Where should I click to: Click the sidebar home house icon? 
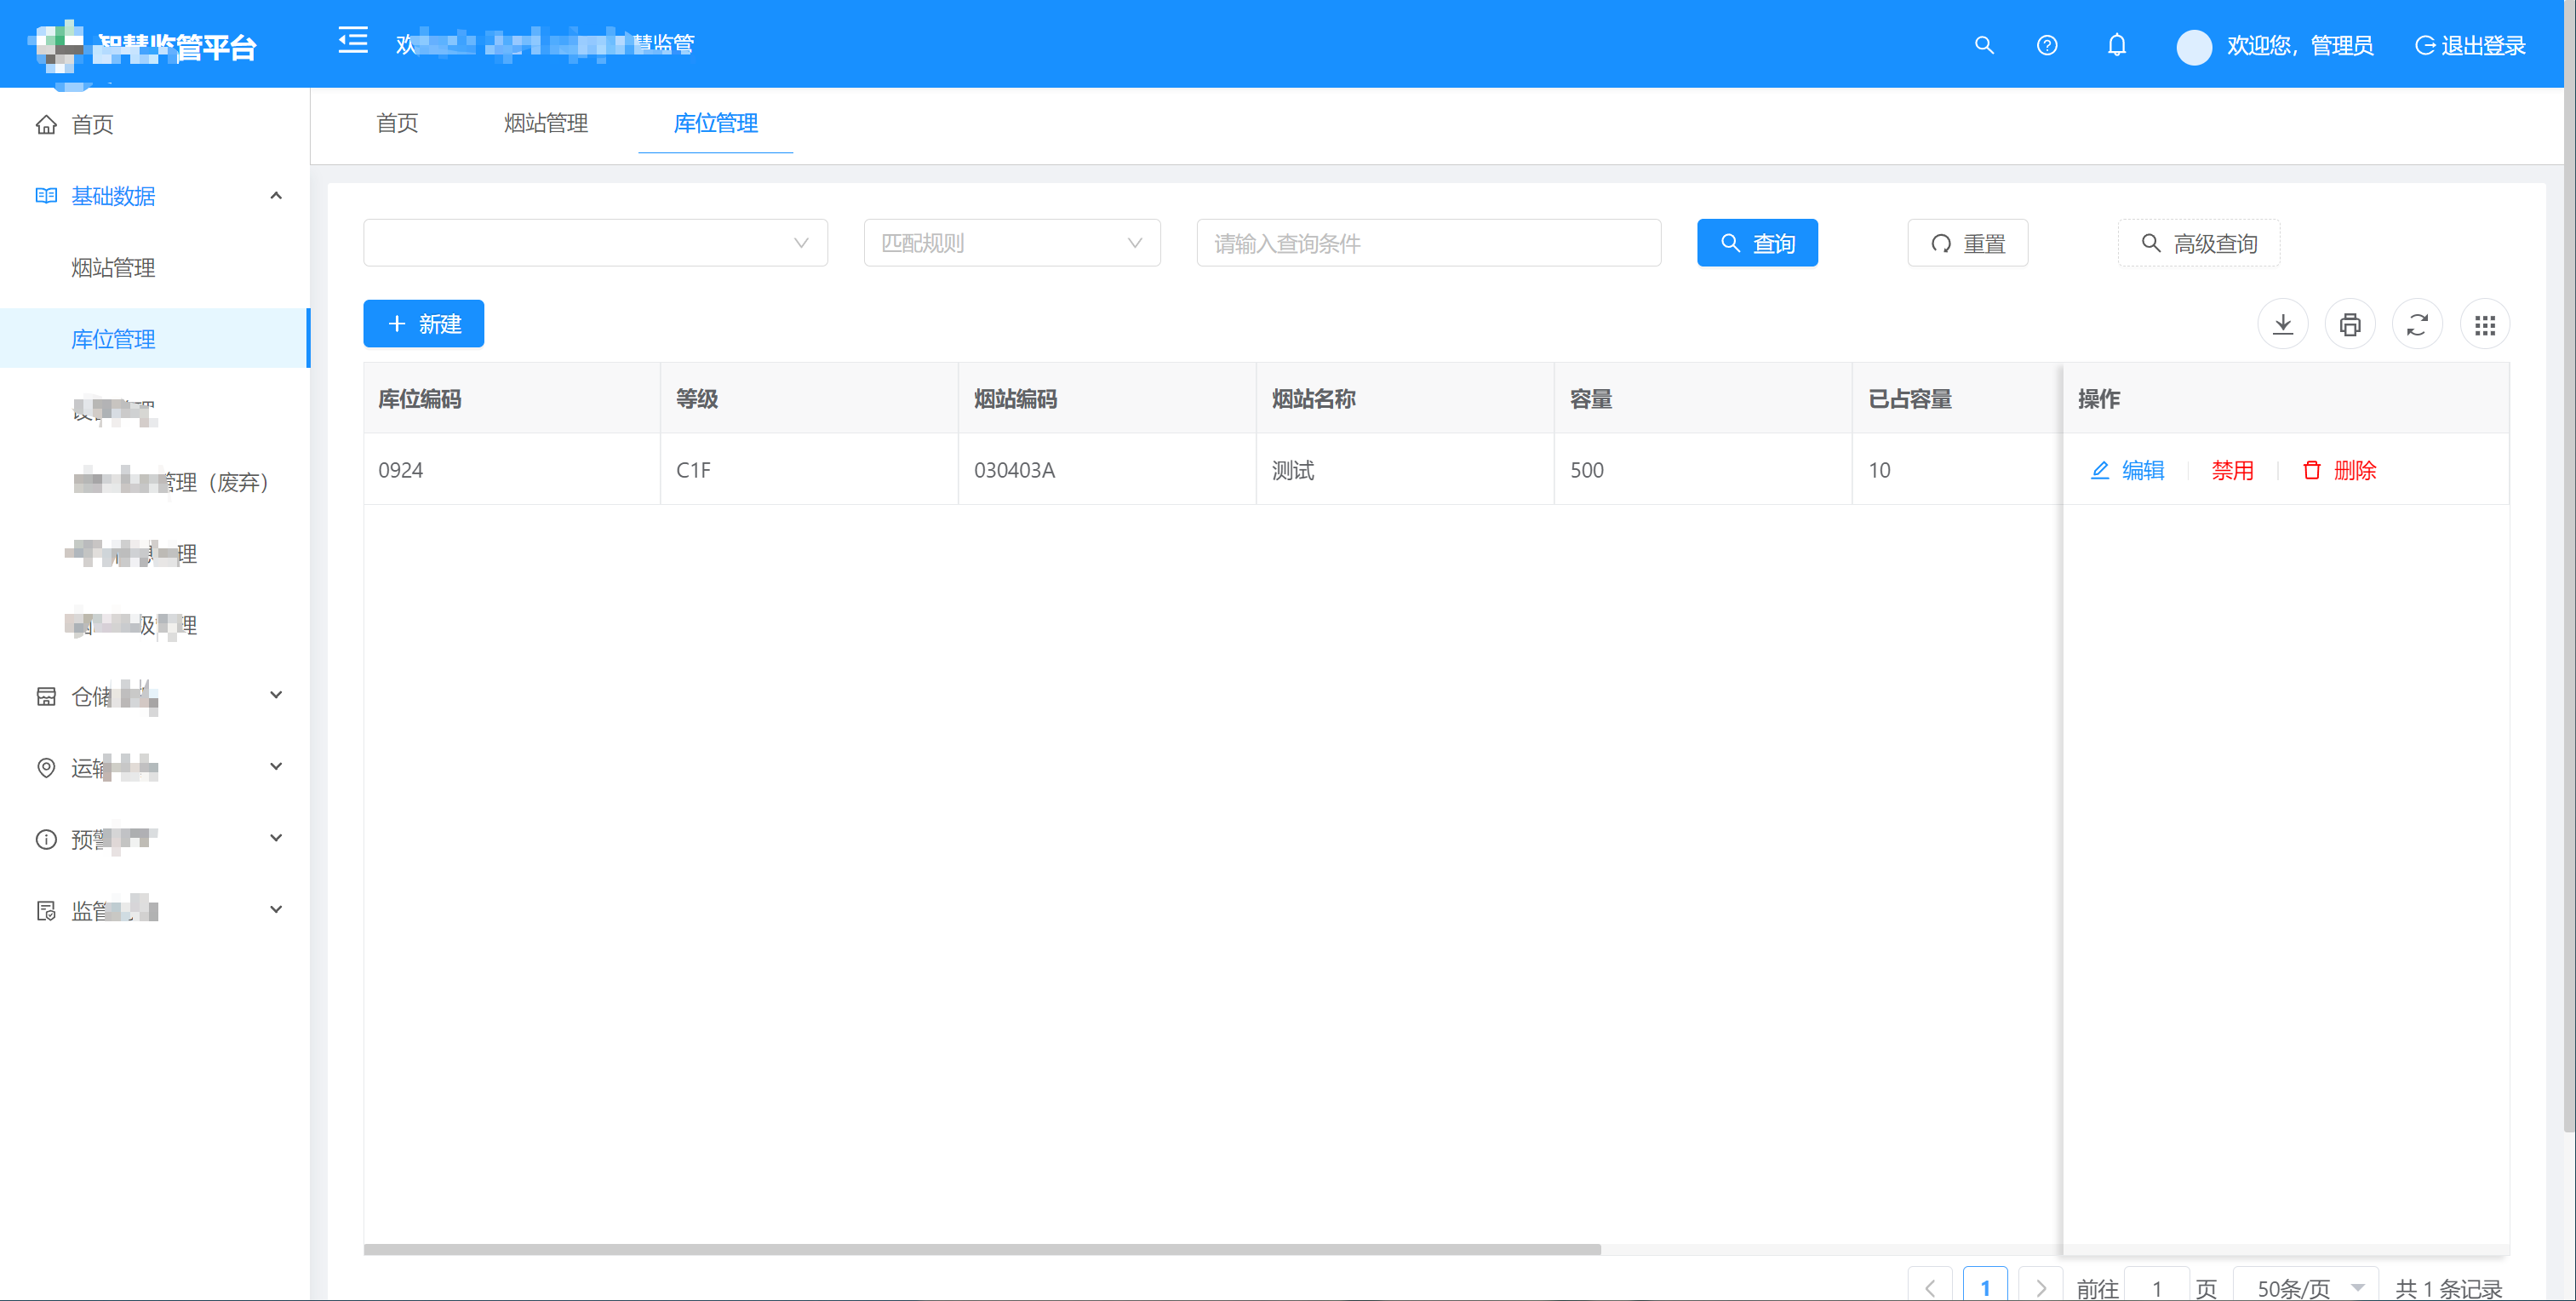tap(46, 124)
